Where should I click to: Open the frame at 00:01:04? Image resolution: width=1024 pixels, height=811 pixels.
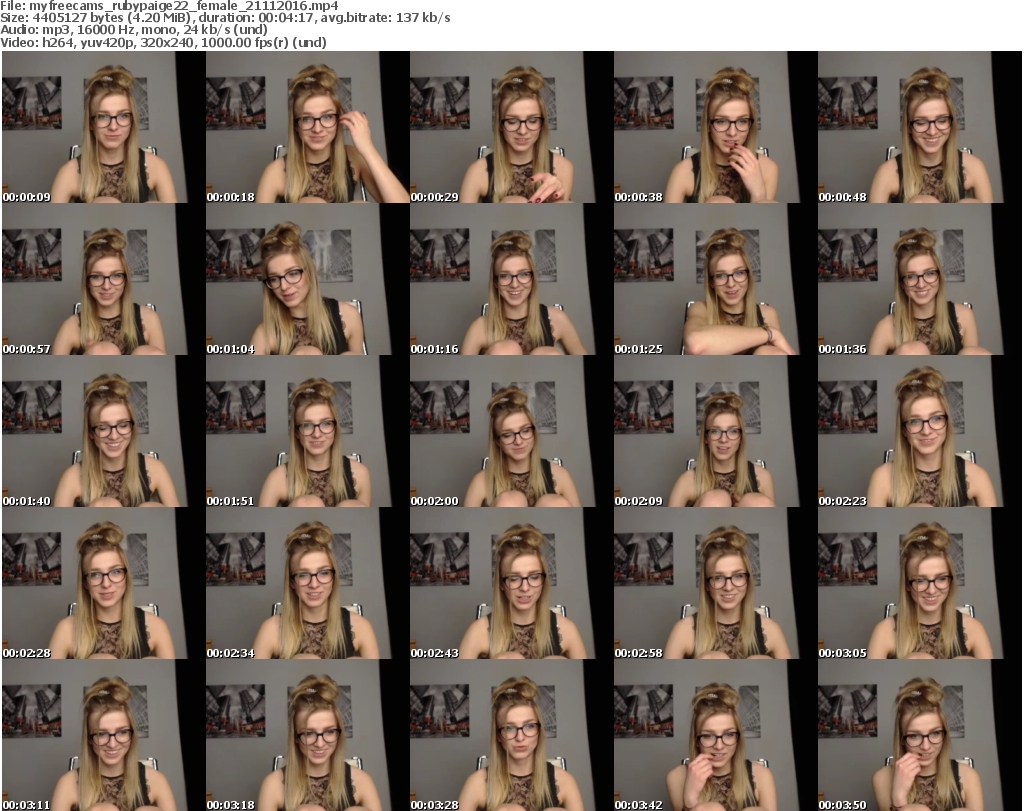tap(308, 279)
